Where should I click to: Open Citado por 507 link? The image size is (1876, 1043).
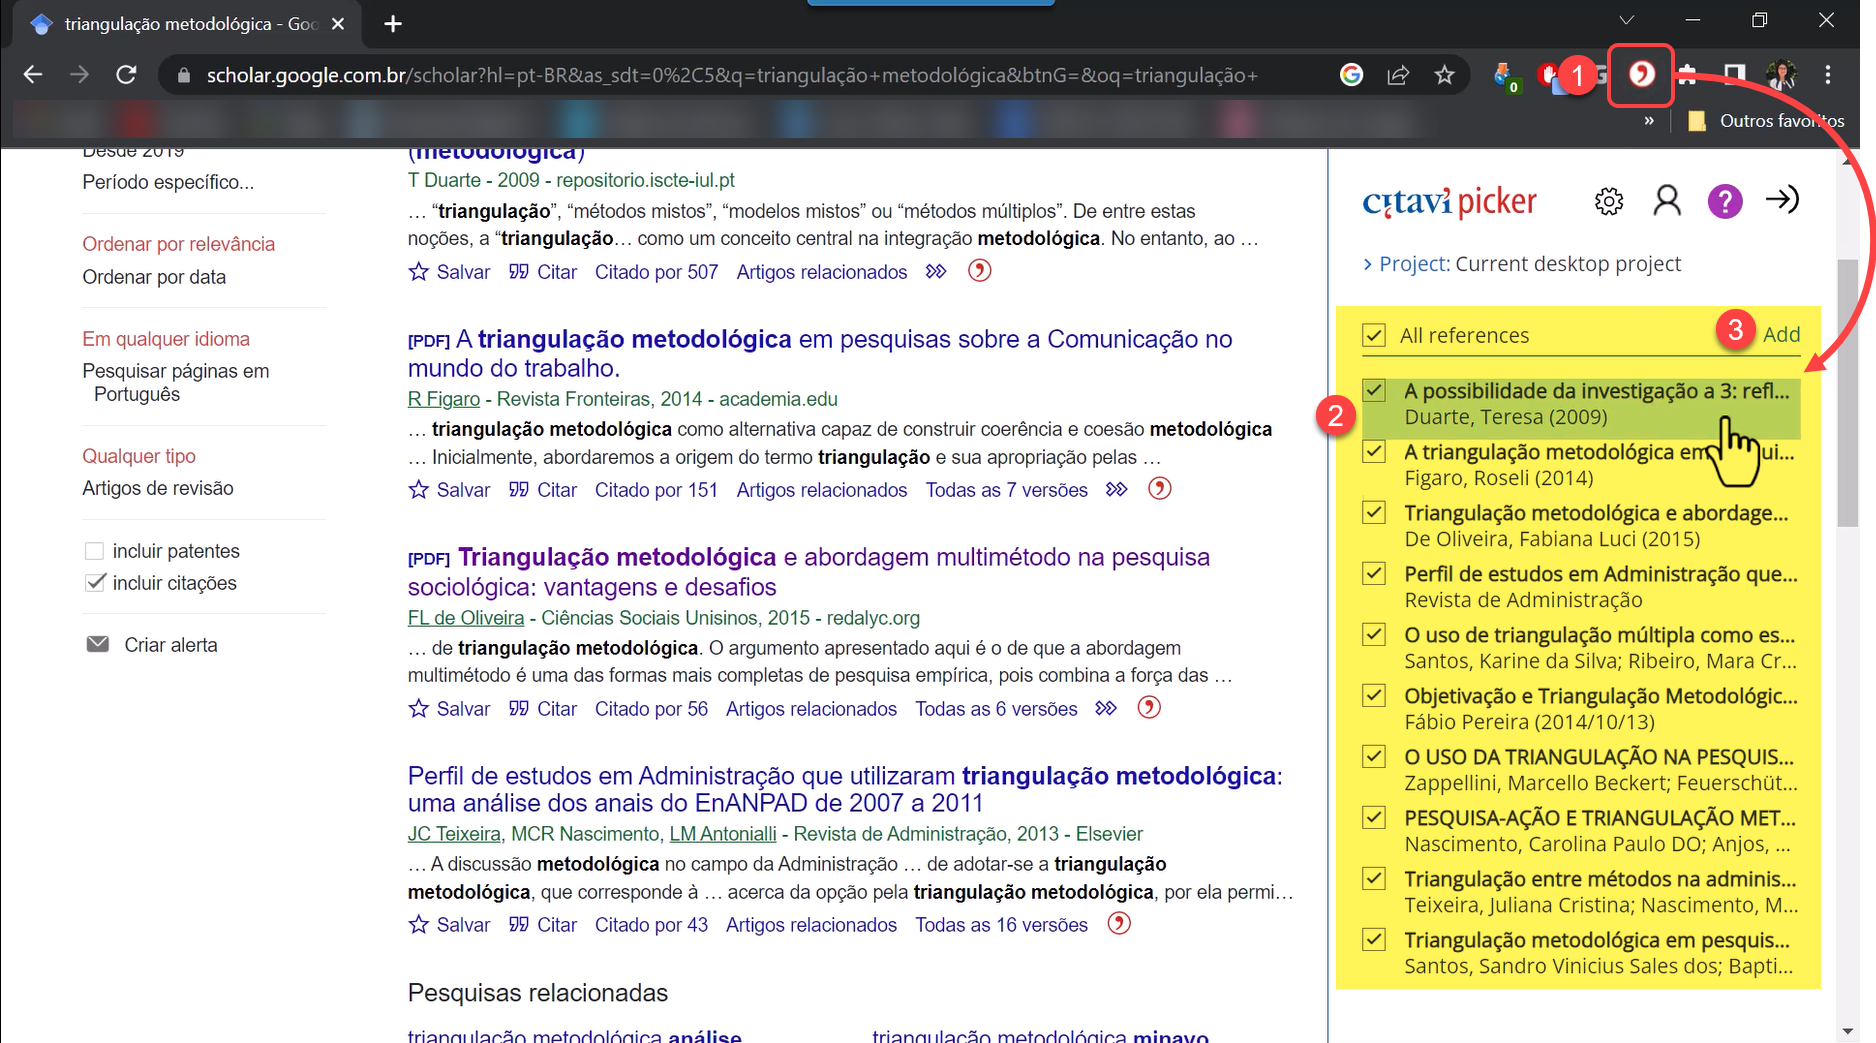656,272
